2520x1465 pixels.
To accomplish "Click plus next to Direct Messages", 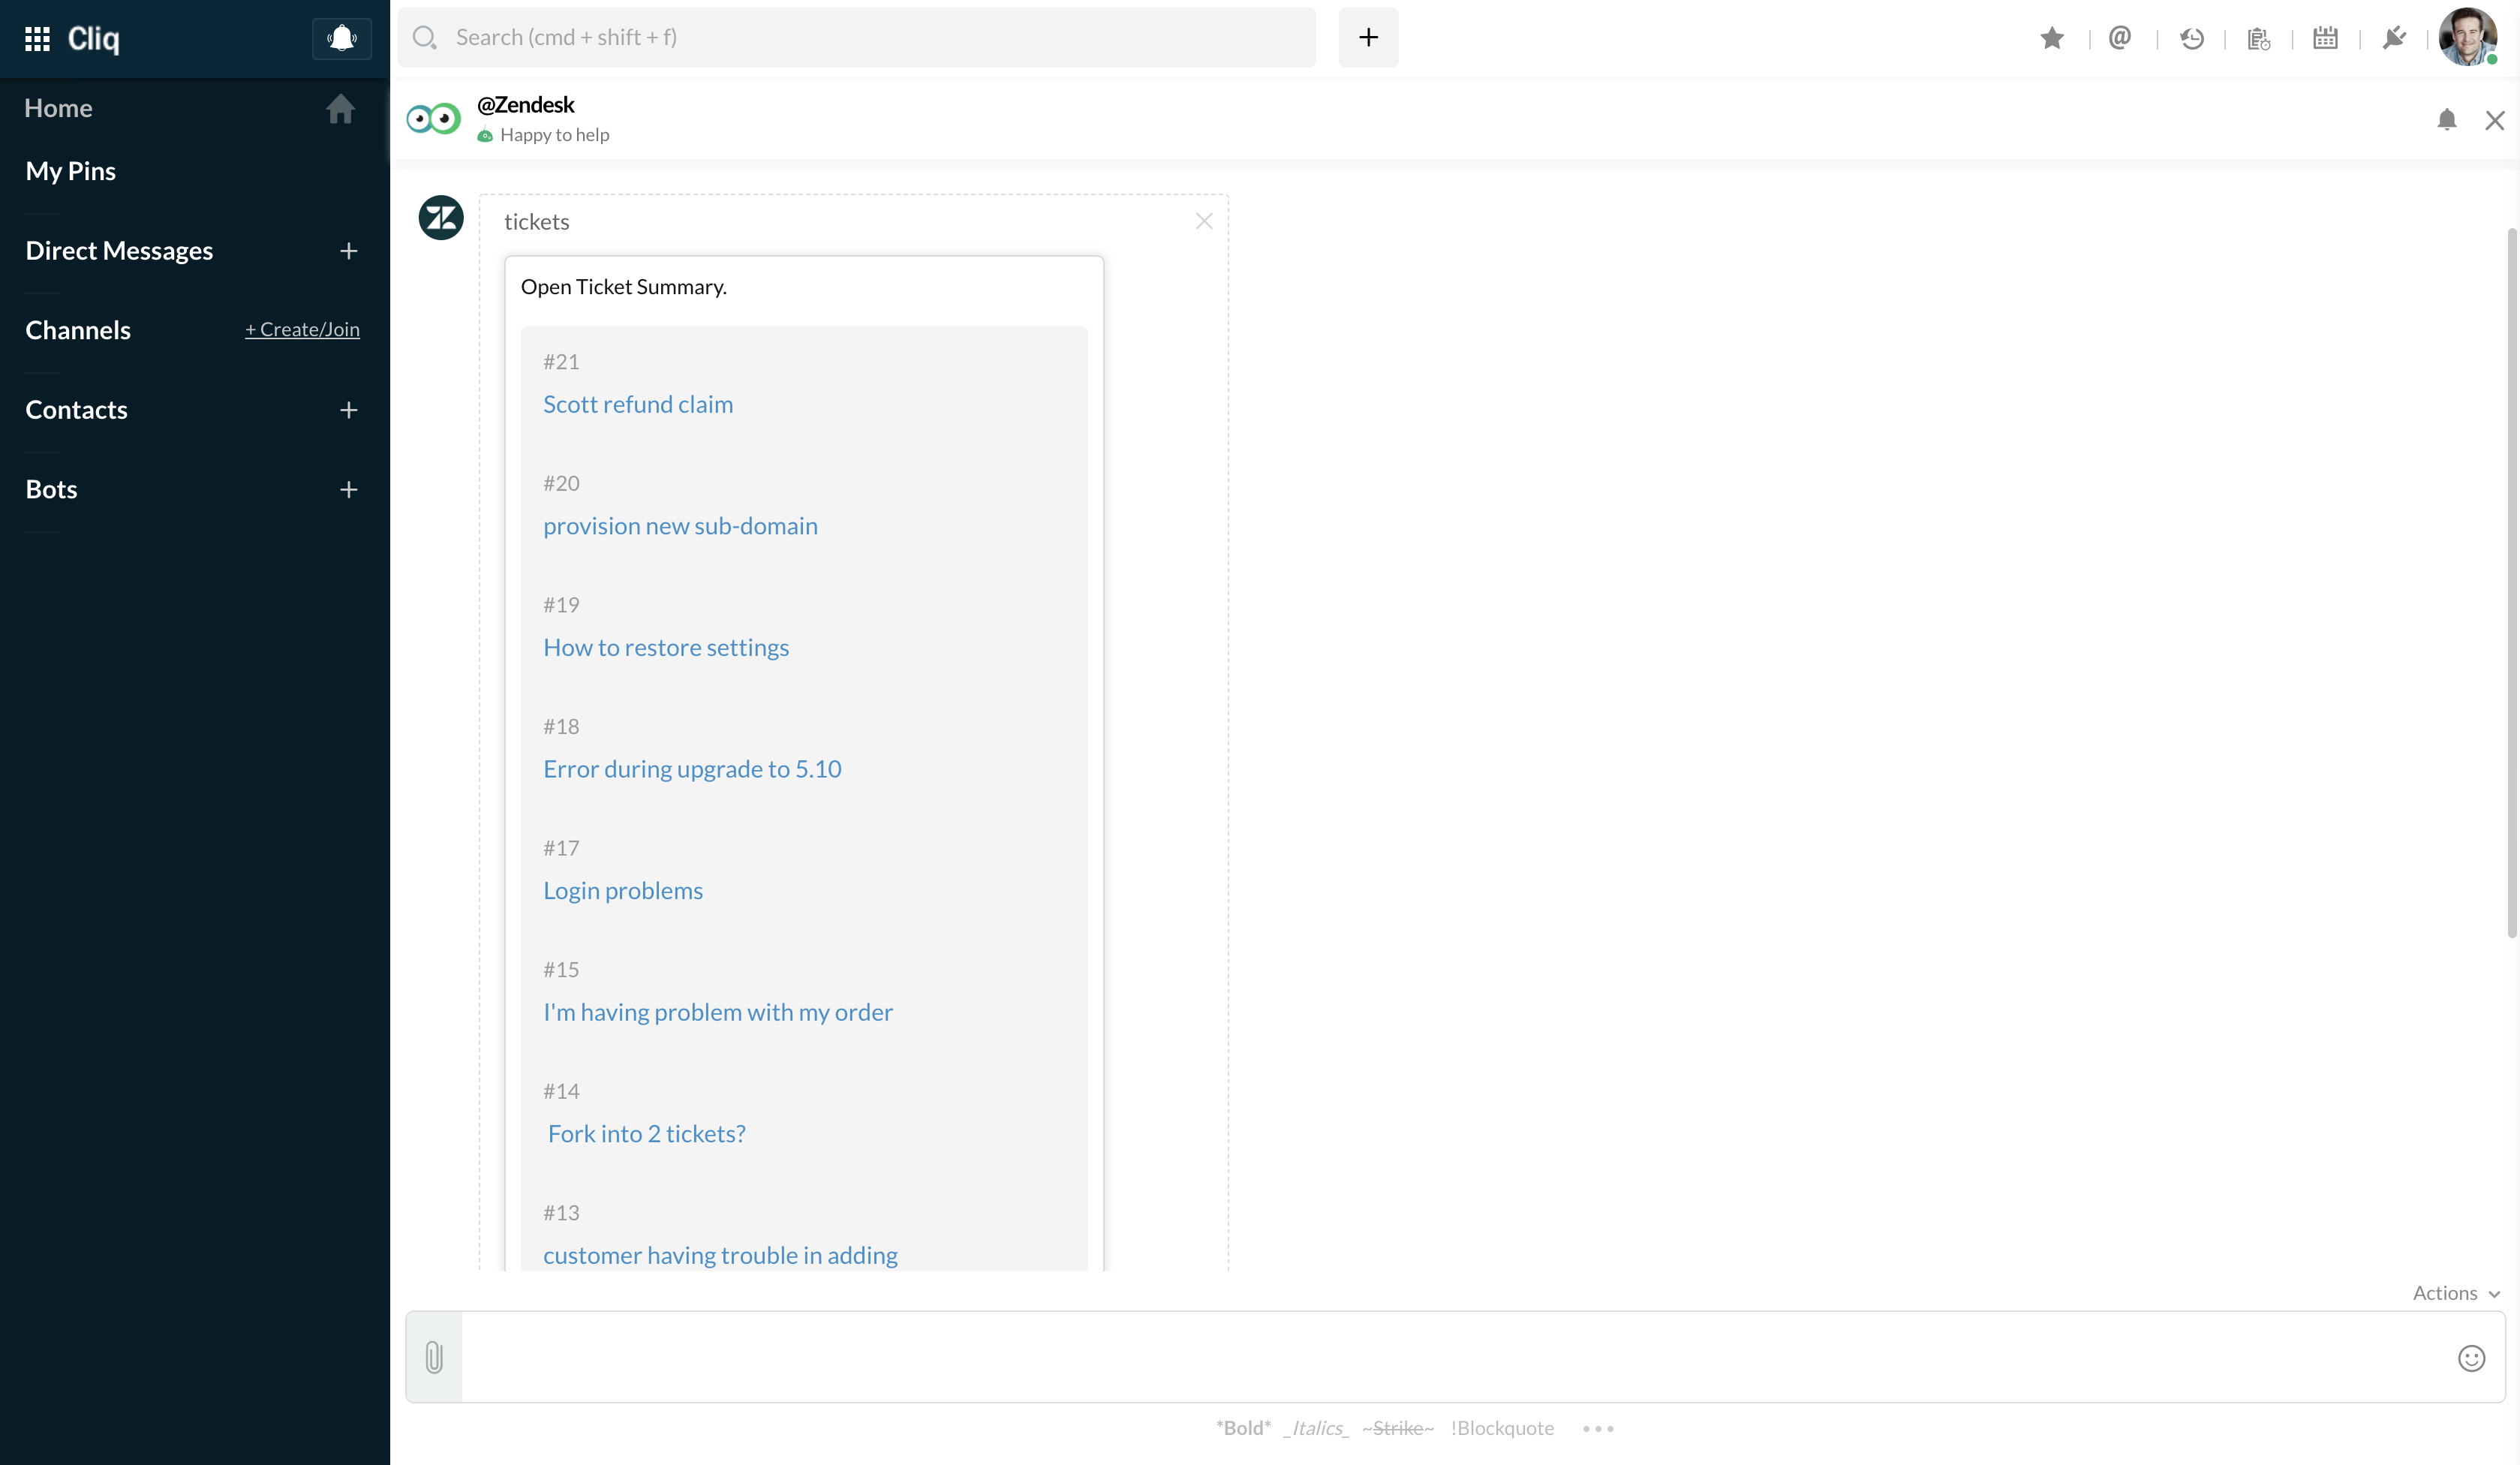I will [348, 251].
